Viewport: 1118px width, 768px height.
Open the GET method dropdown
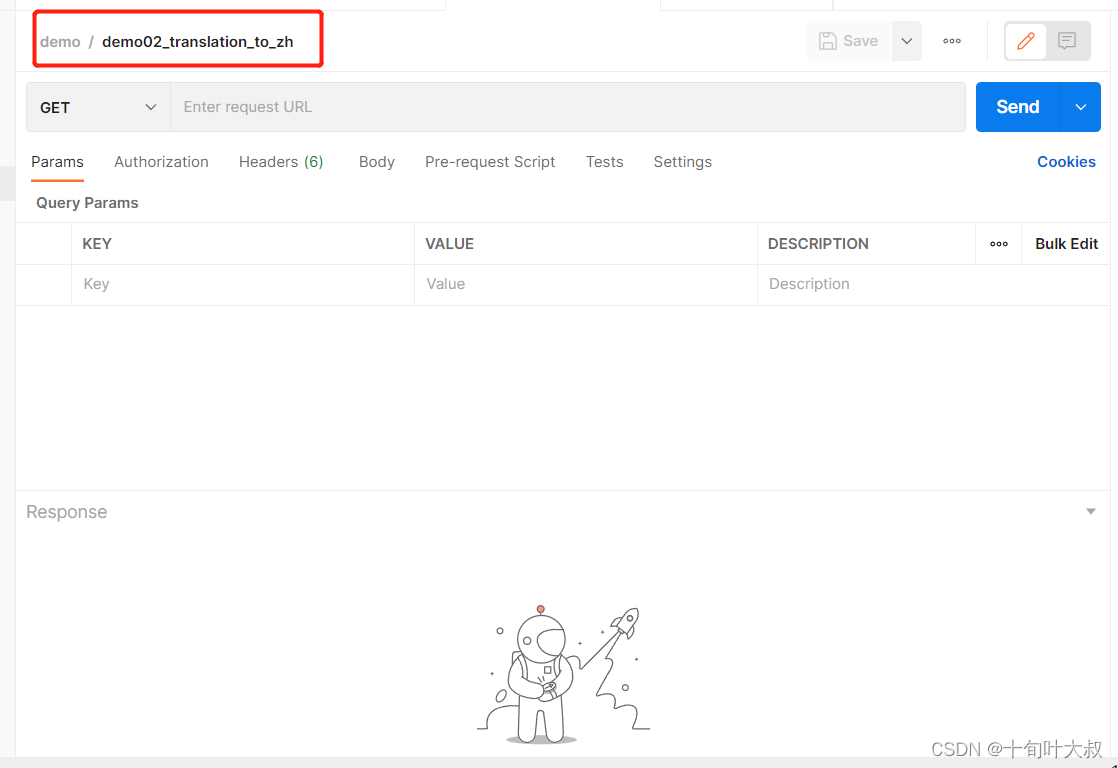98,107
